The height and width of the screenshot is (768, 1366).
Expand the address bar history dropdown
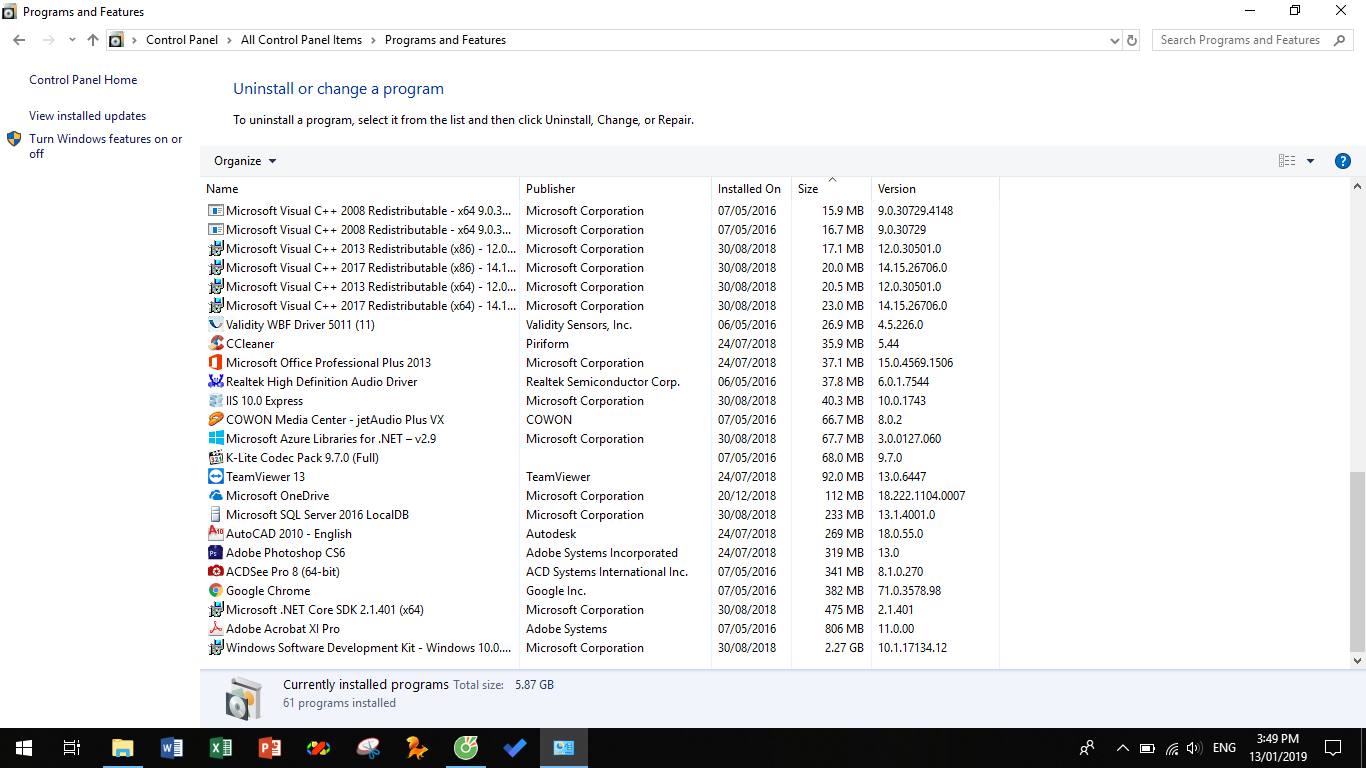point(1115,40)
